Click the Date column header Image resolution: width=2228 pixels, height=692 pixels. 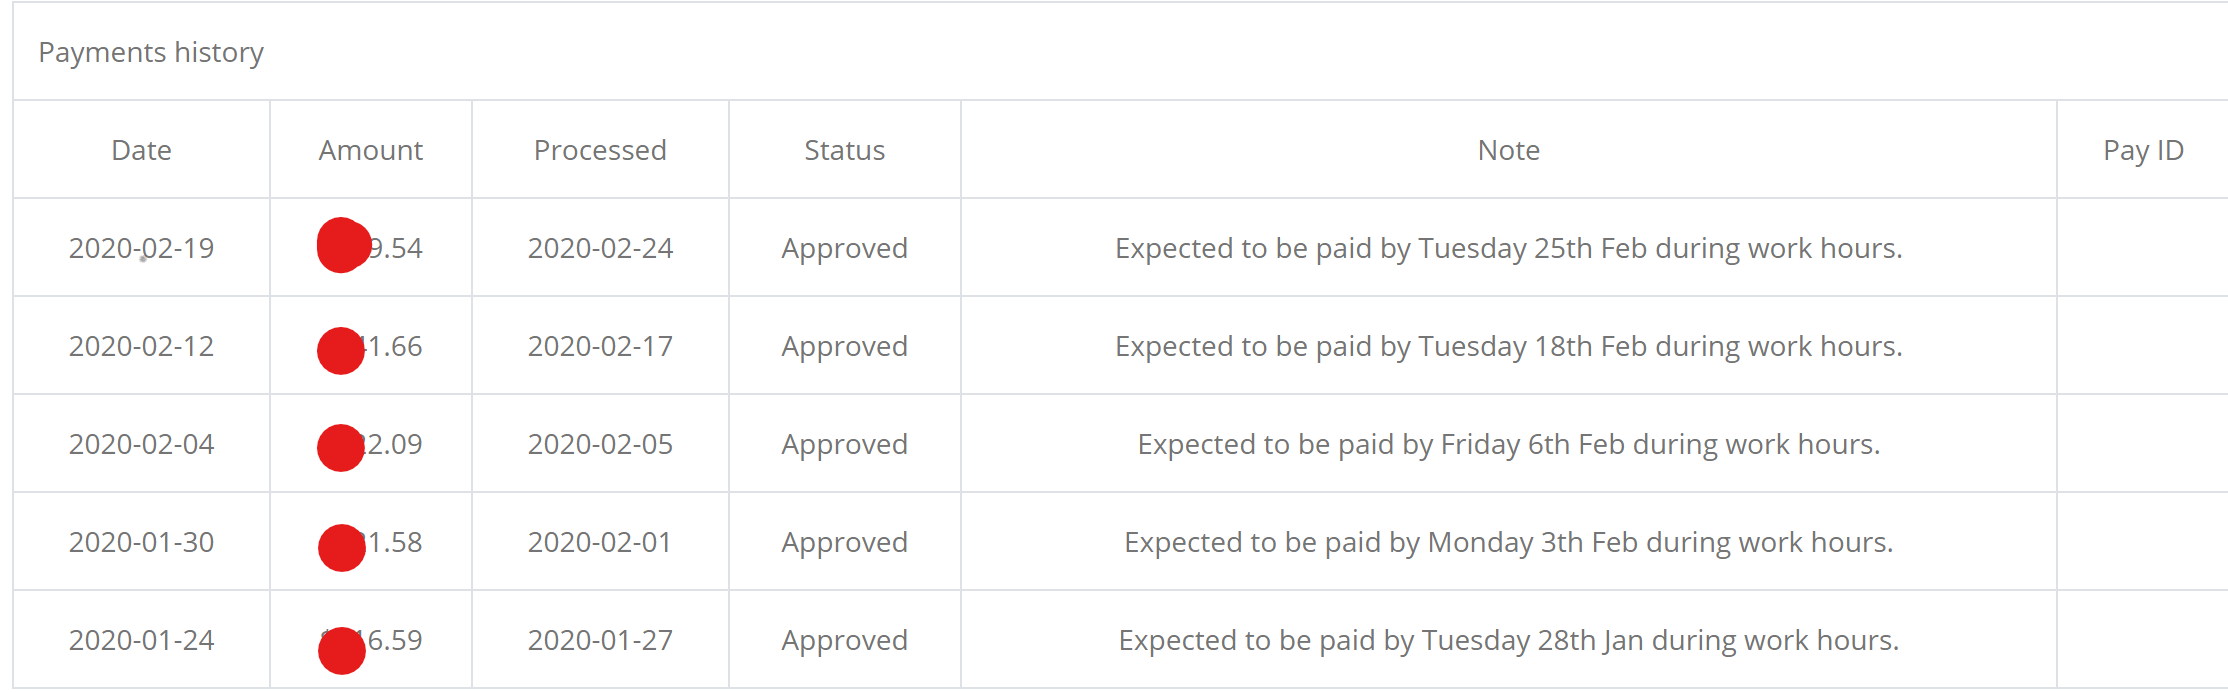[141, 150]
